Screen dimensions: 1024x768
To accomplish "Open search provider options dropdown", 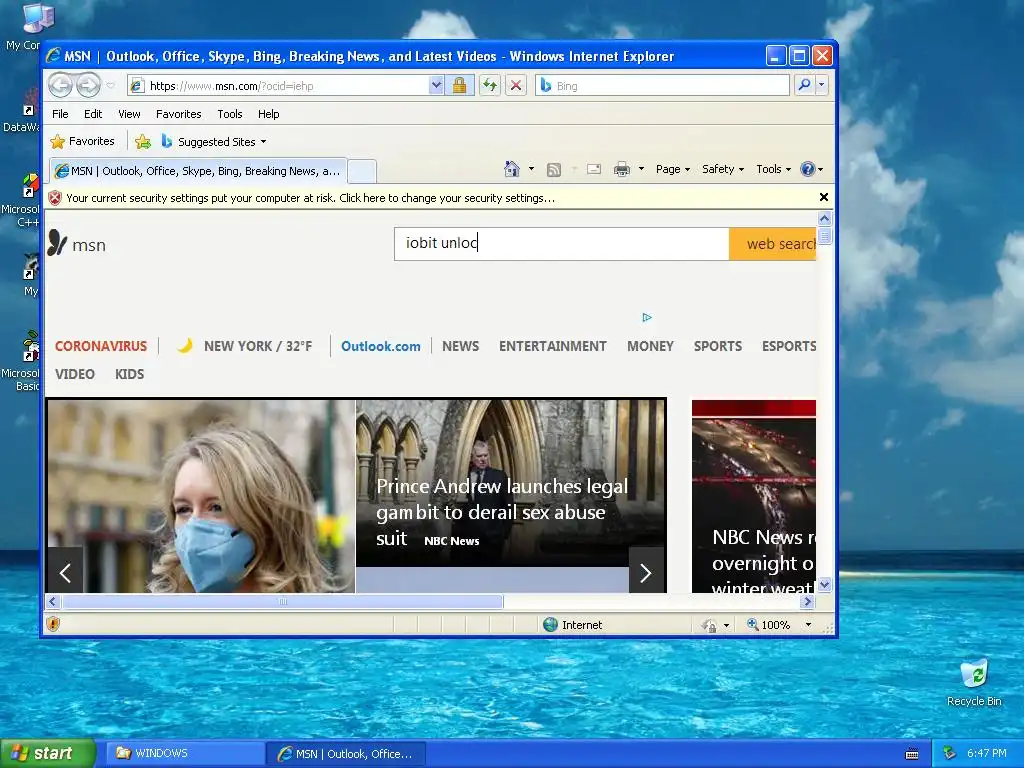I will coord(822,85).
